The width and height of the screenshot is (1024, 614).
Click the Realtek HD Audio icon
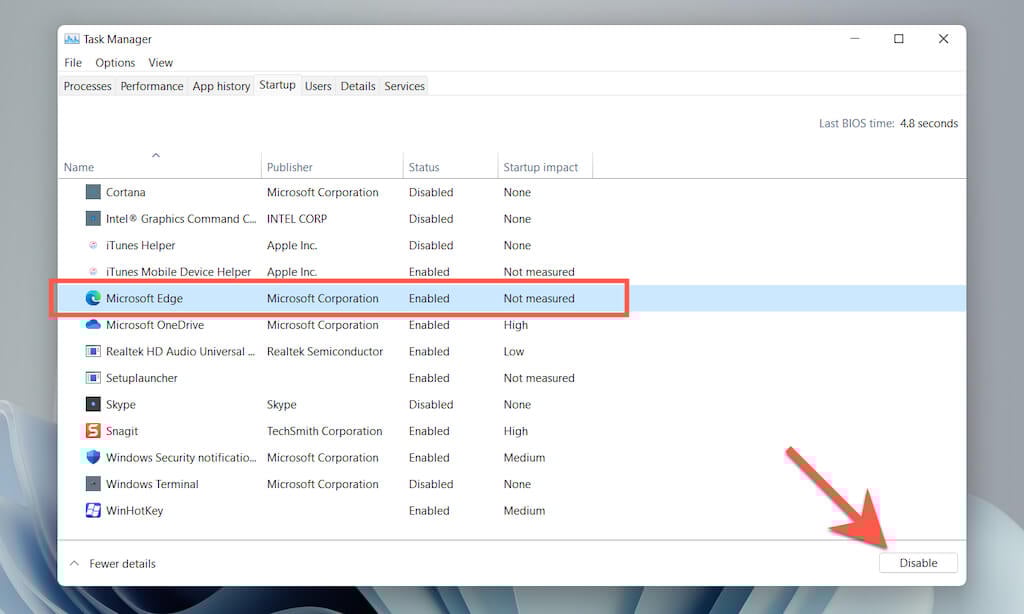(93, 351)
